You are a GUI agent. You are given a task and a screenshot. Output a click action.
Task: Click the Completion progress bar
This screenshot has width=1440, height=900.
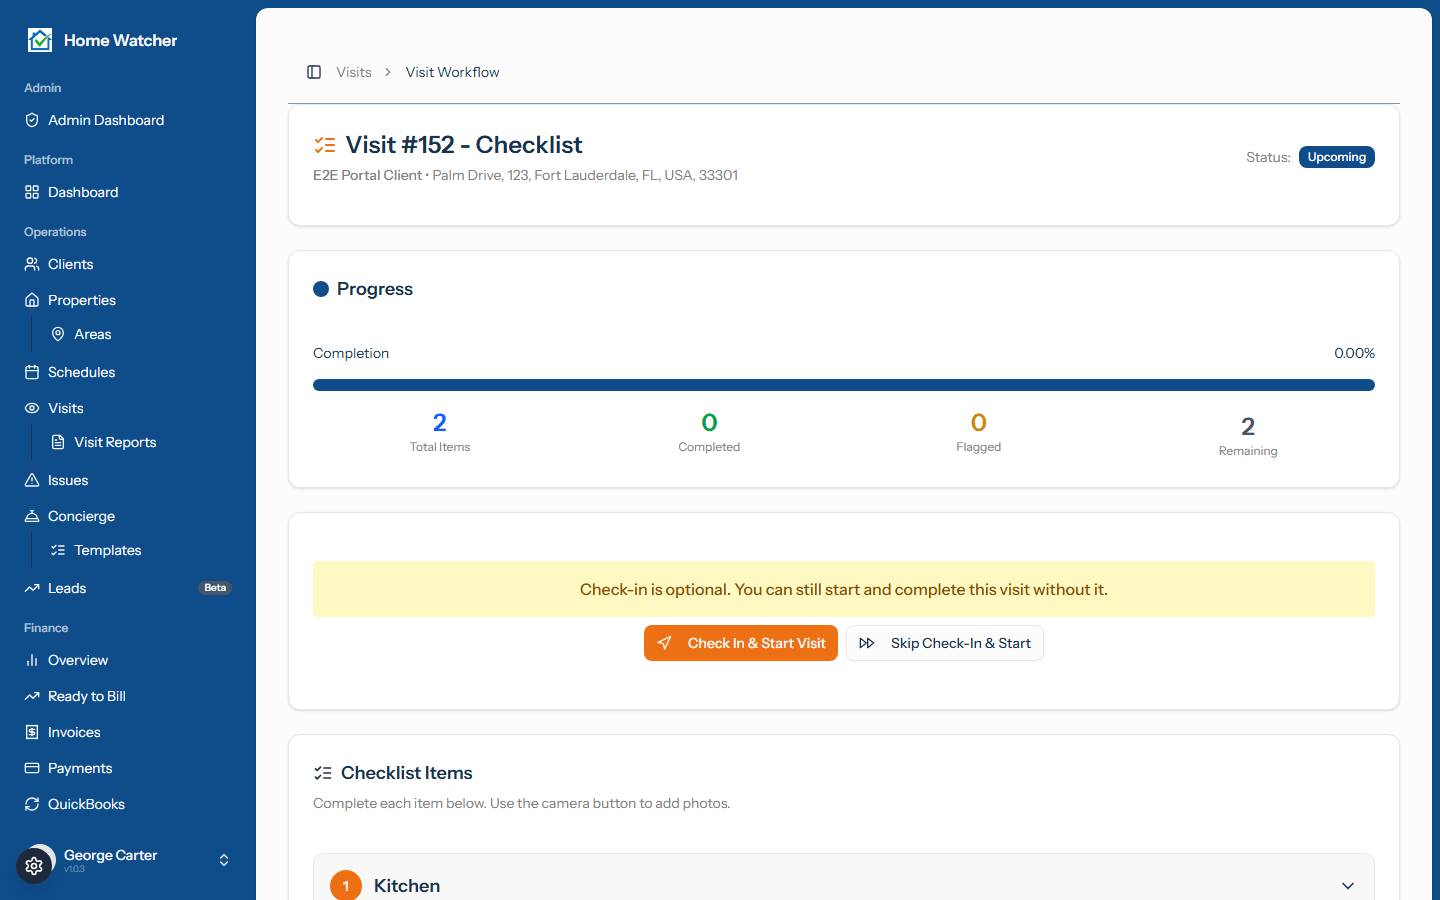[x=844, y=385]
